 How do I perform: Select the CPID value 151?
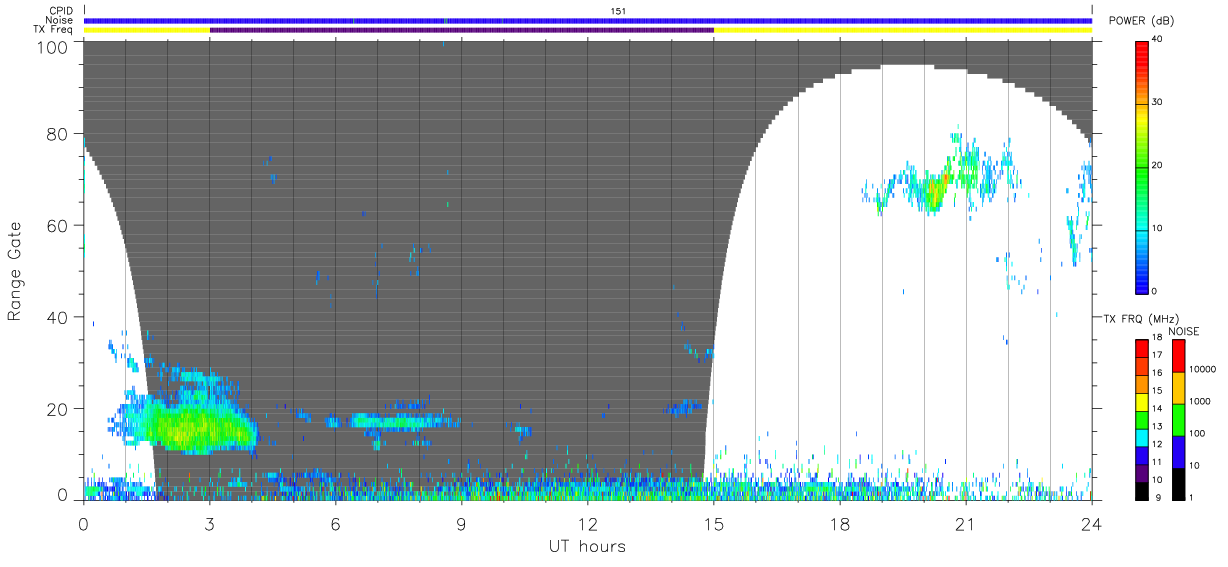pos(618,11)
